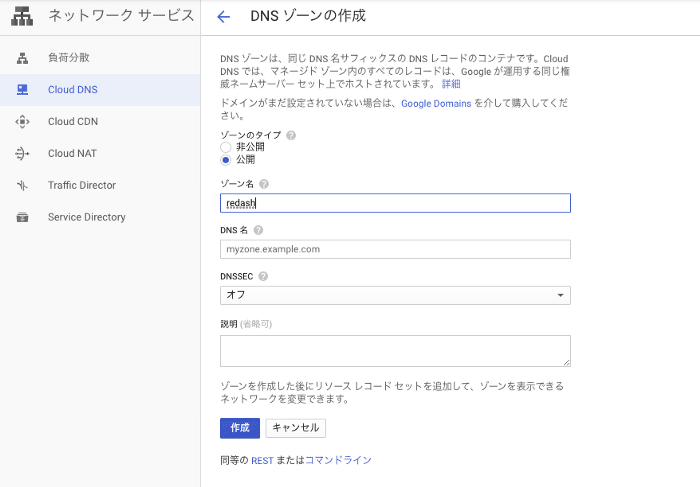Screen dimensions: 700x487
Task: Open the Google Domains link
Action: click(436, 104)
